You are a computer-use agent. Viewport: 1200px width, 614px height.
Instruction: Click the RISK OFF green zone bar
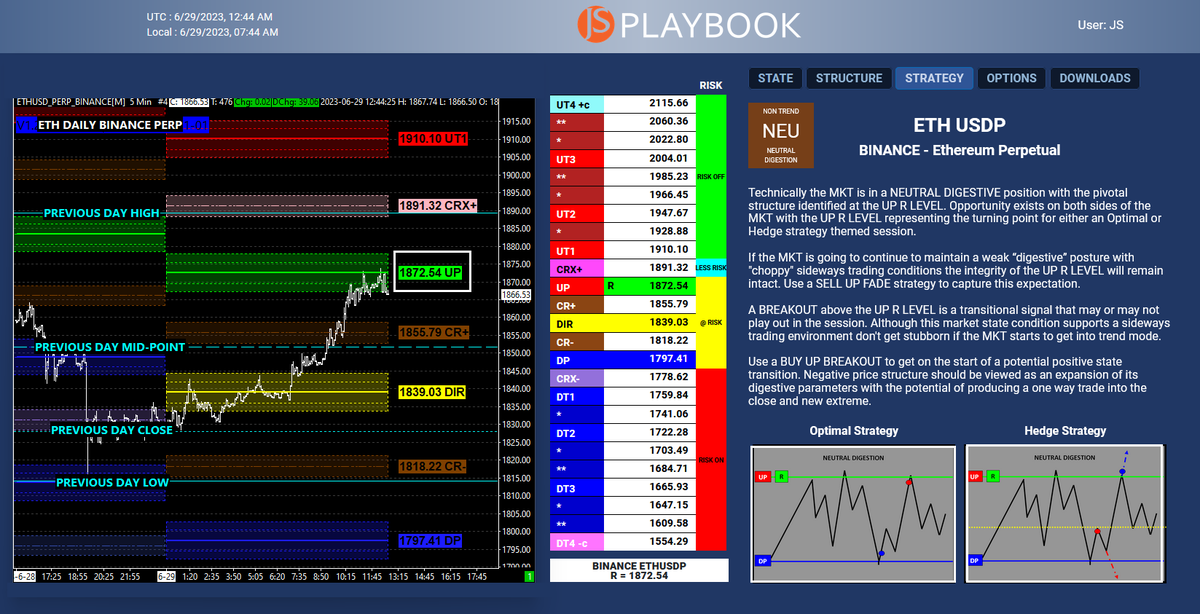point(711,176)
